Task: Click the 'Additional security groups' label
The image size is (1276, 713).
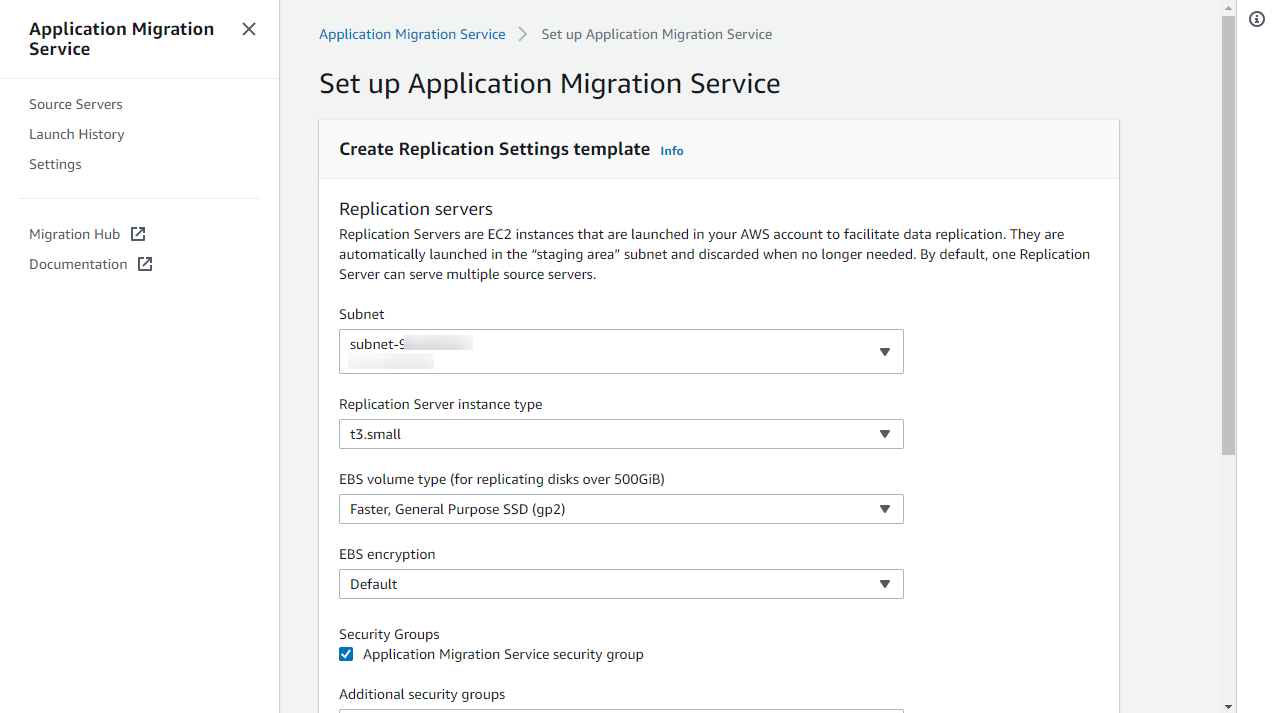Action: tap(422, 694)
